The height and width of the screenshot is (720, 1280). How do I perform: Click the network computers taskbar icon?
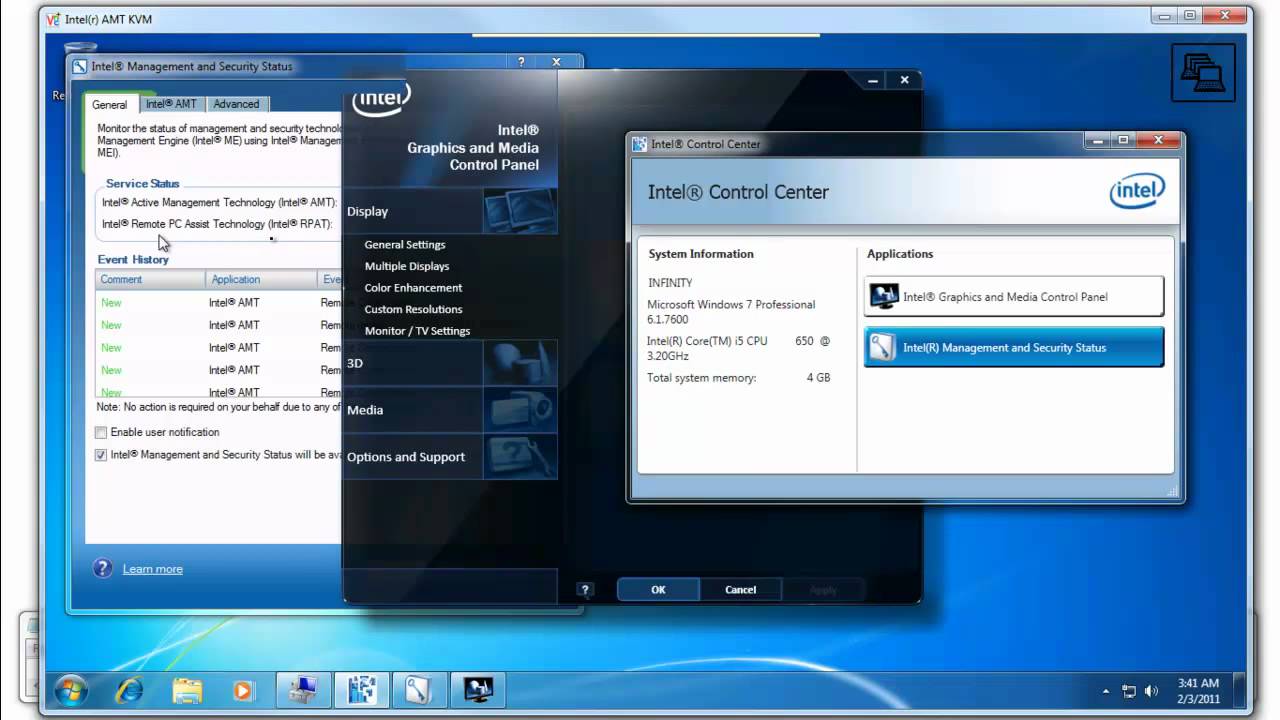[303, 690]
